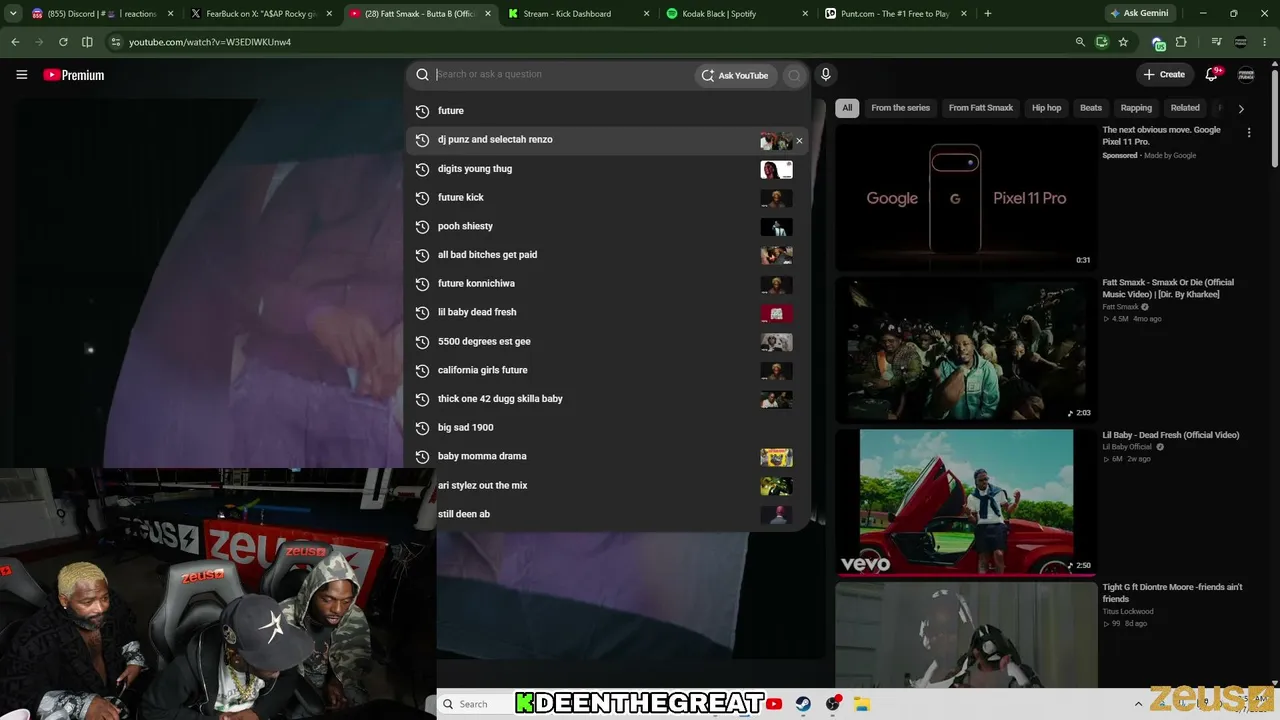Open a new Chrome tab
Image resolution: width=1280 pixels, height=720 pixels.
point(988,14)
